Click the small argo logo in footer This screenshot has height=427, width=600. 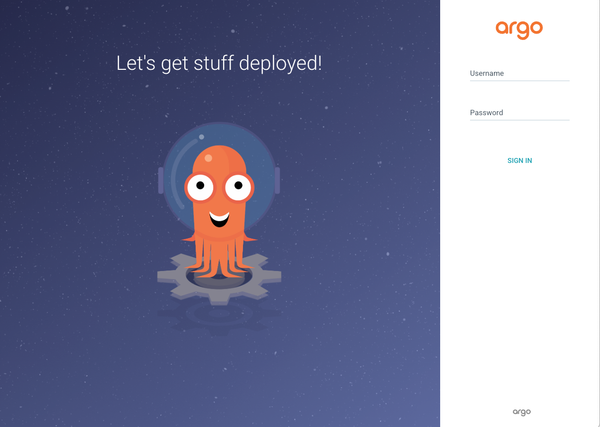click(521, 411)
